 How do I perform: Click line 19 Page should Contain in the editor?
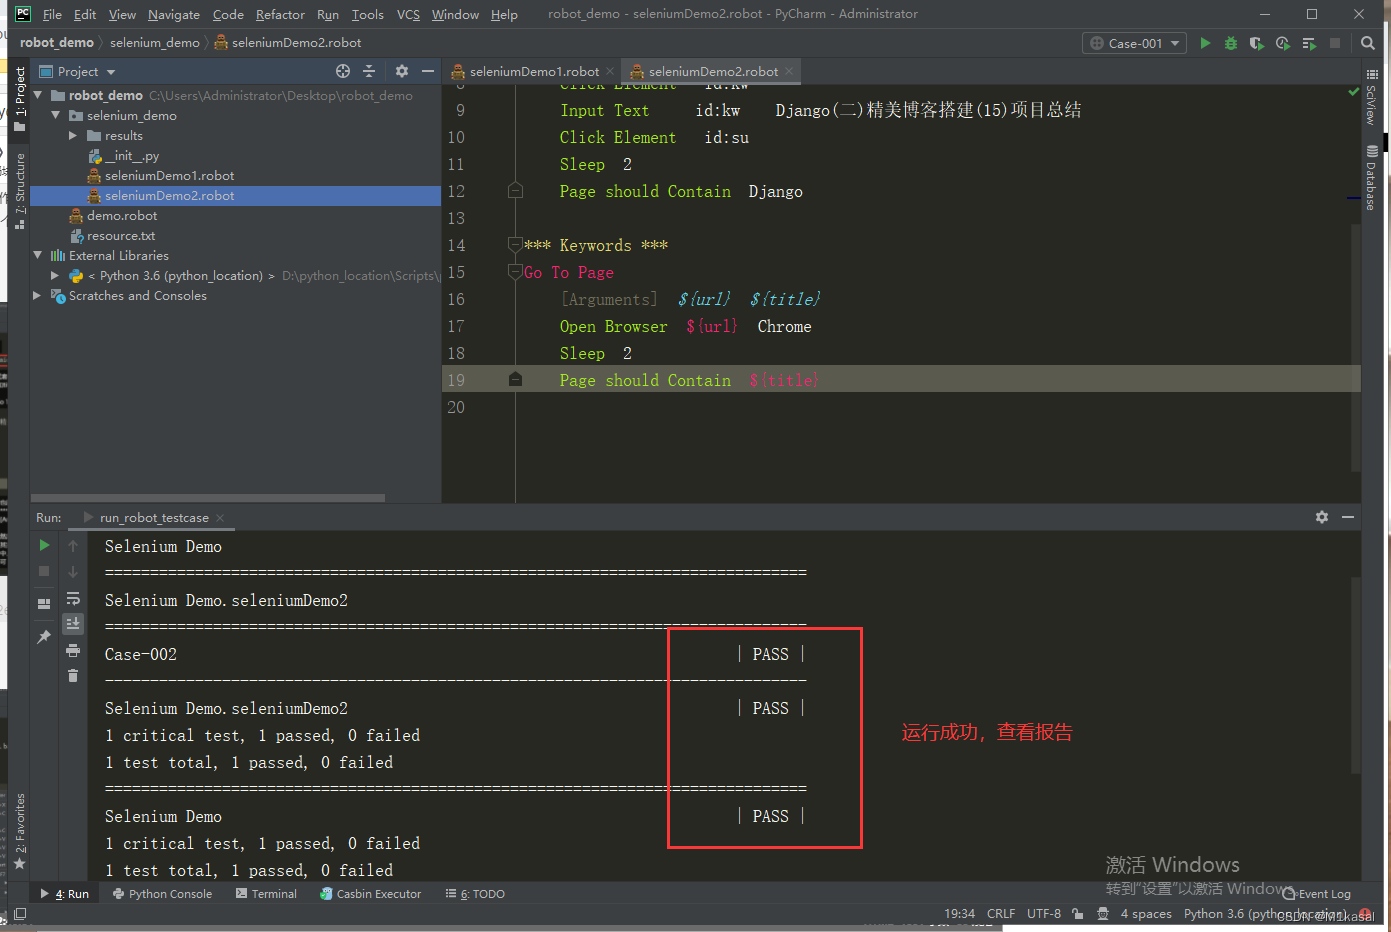[x=645, y=380]
